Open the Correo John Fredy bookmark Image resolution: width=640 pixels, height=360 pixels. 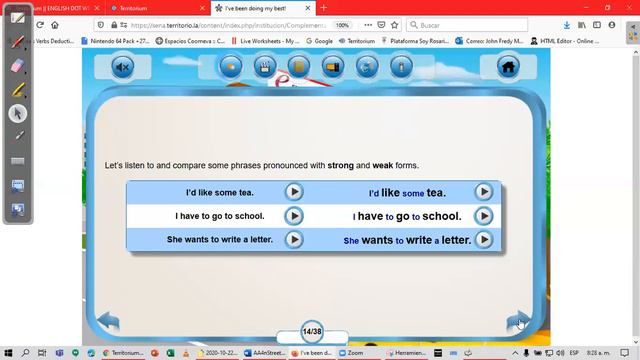point(489,41)
